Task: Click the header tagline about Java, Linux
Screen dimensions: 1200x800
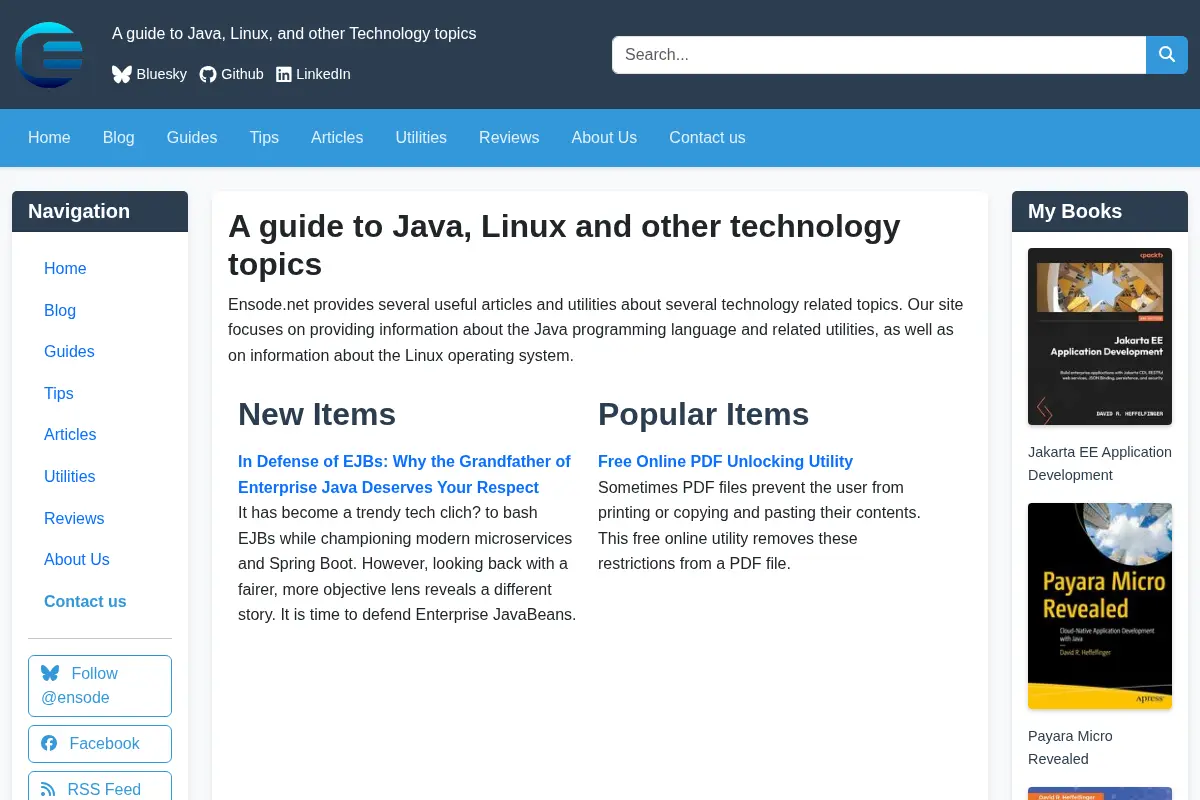Action: tap(294, 34)
